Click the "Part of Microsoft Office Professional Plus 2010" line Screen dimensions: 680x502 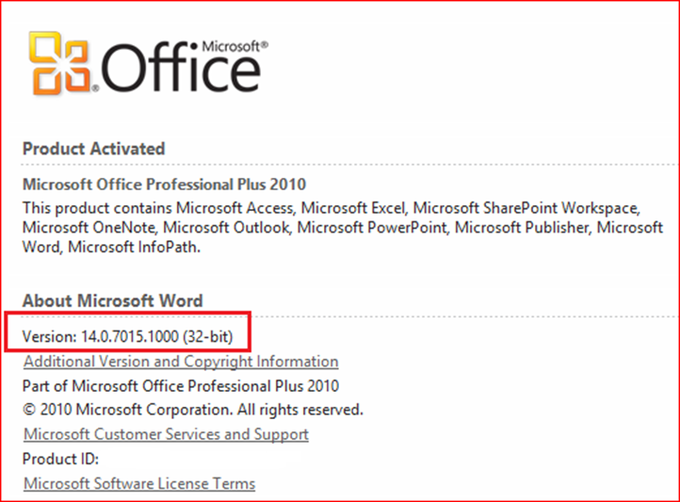180,386
